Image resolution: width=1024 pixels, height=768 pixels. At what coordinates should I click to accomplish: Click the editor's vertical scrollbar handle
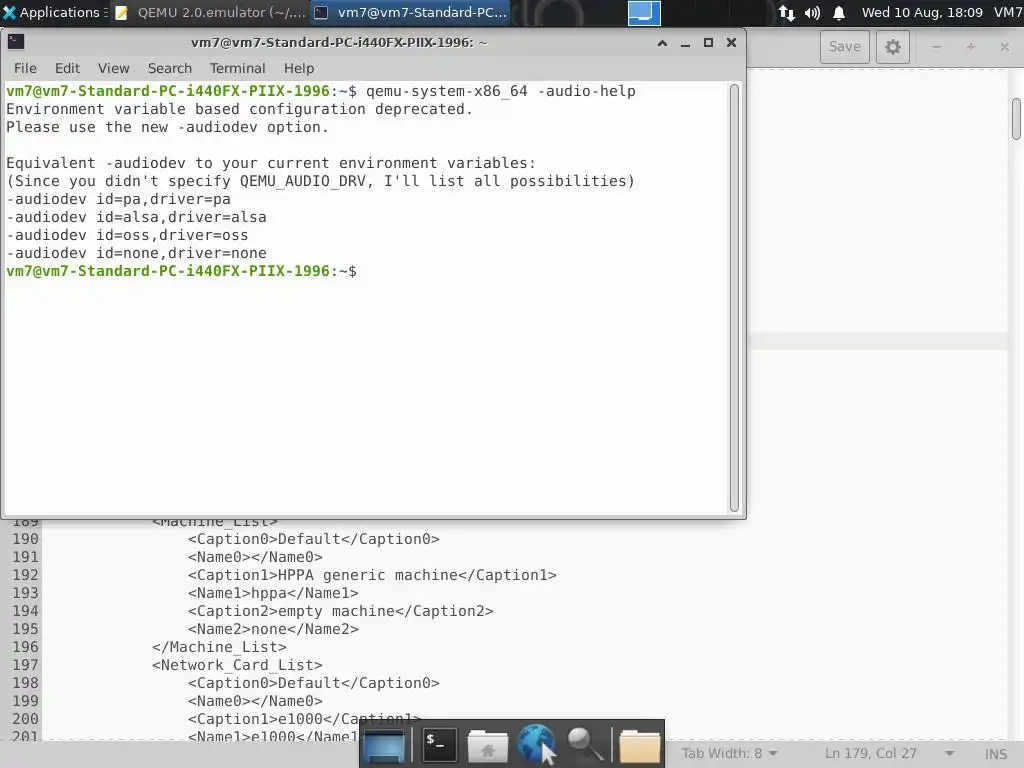(1016, 119)
